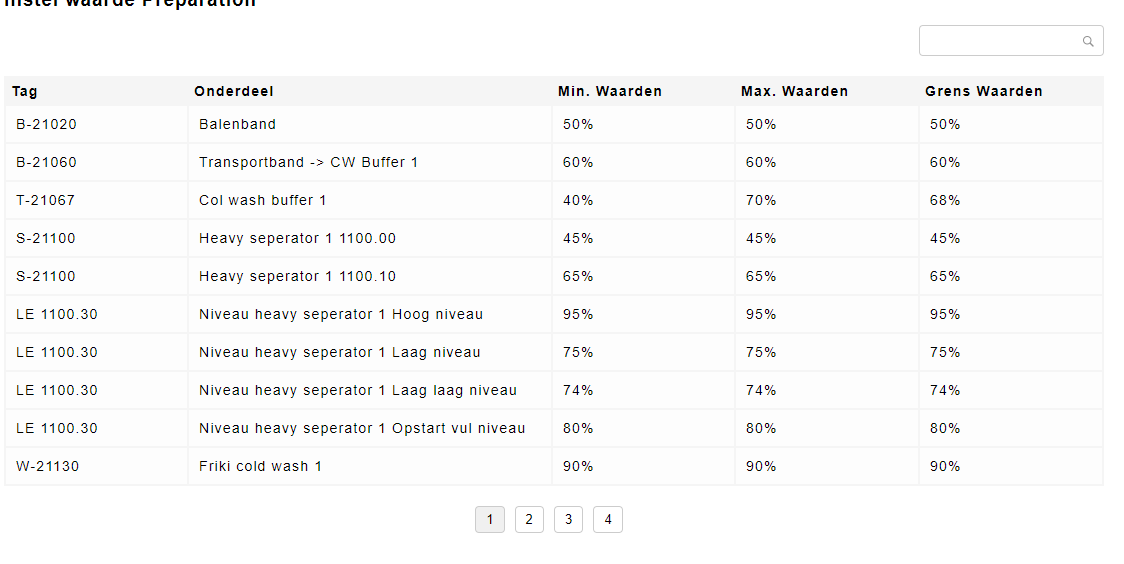Screen dimensions: 1124x564
Task: Select the B-21020 Balenband row
Action: [553, 124]
